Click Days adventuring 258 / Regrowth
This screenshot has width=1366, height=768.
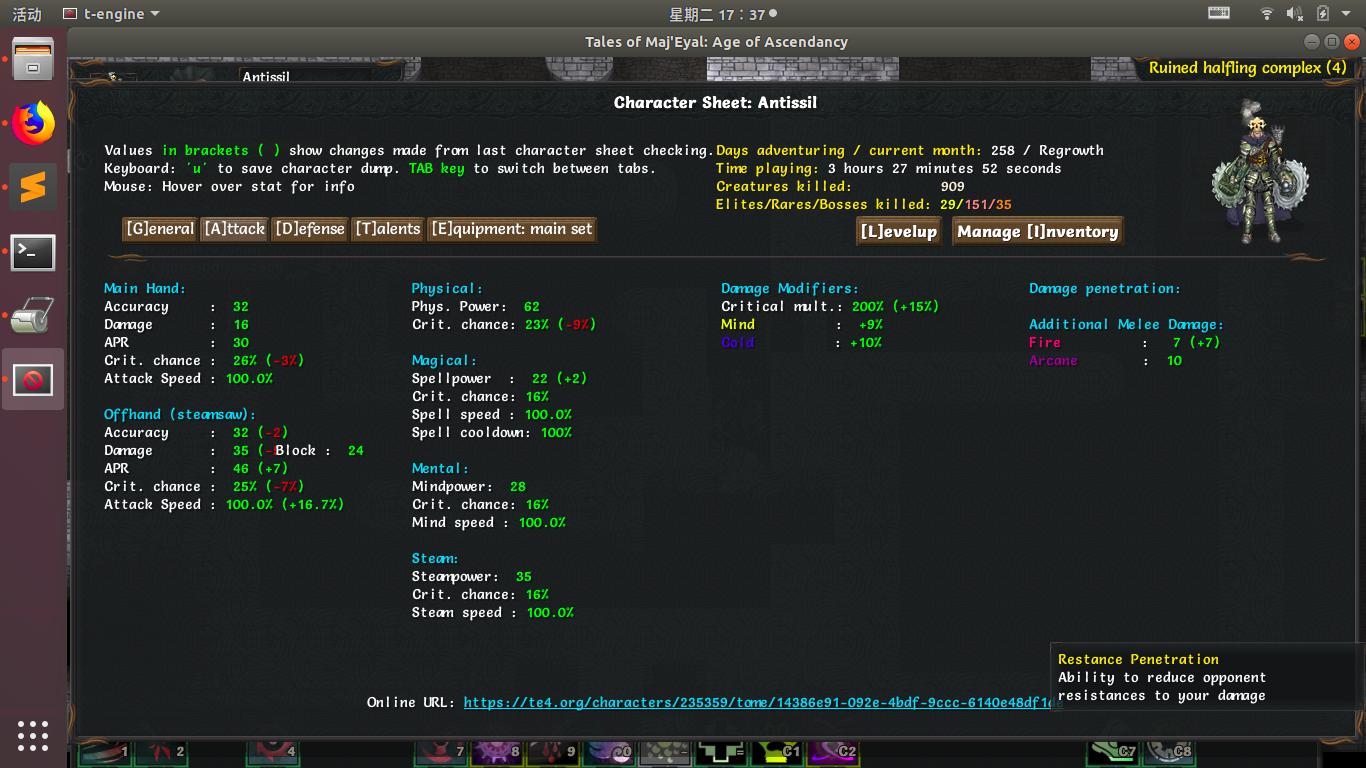point(910,151)
